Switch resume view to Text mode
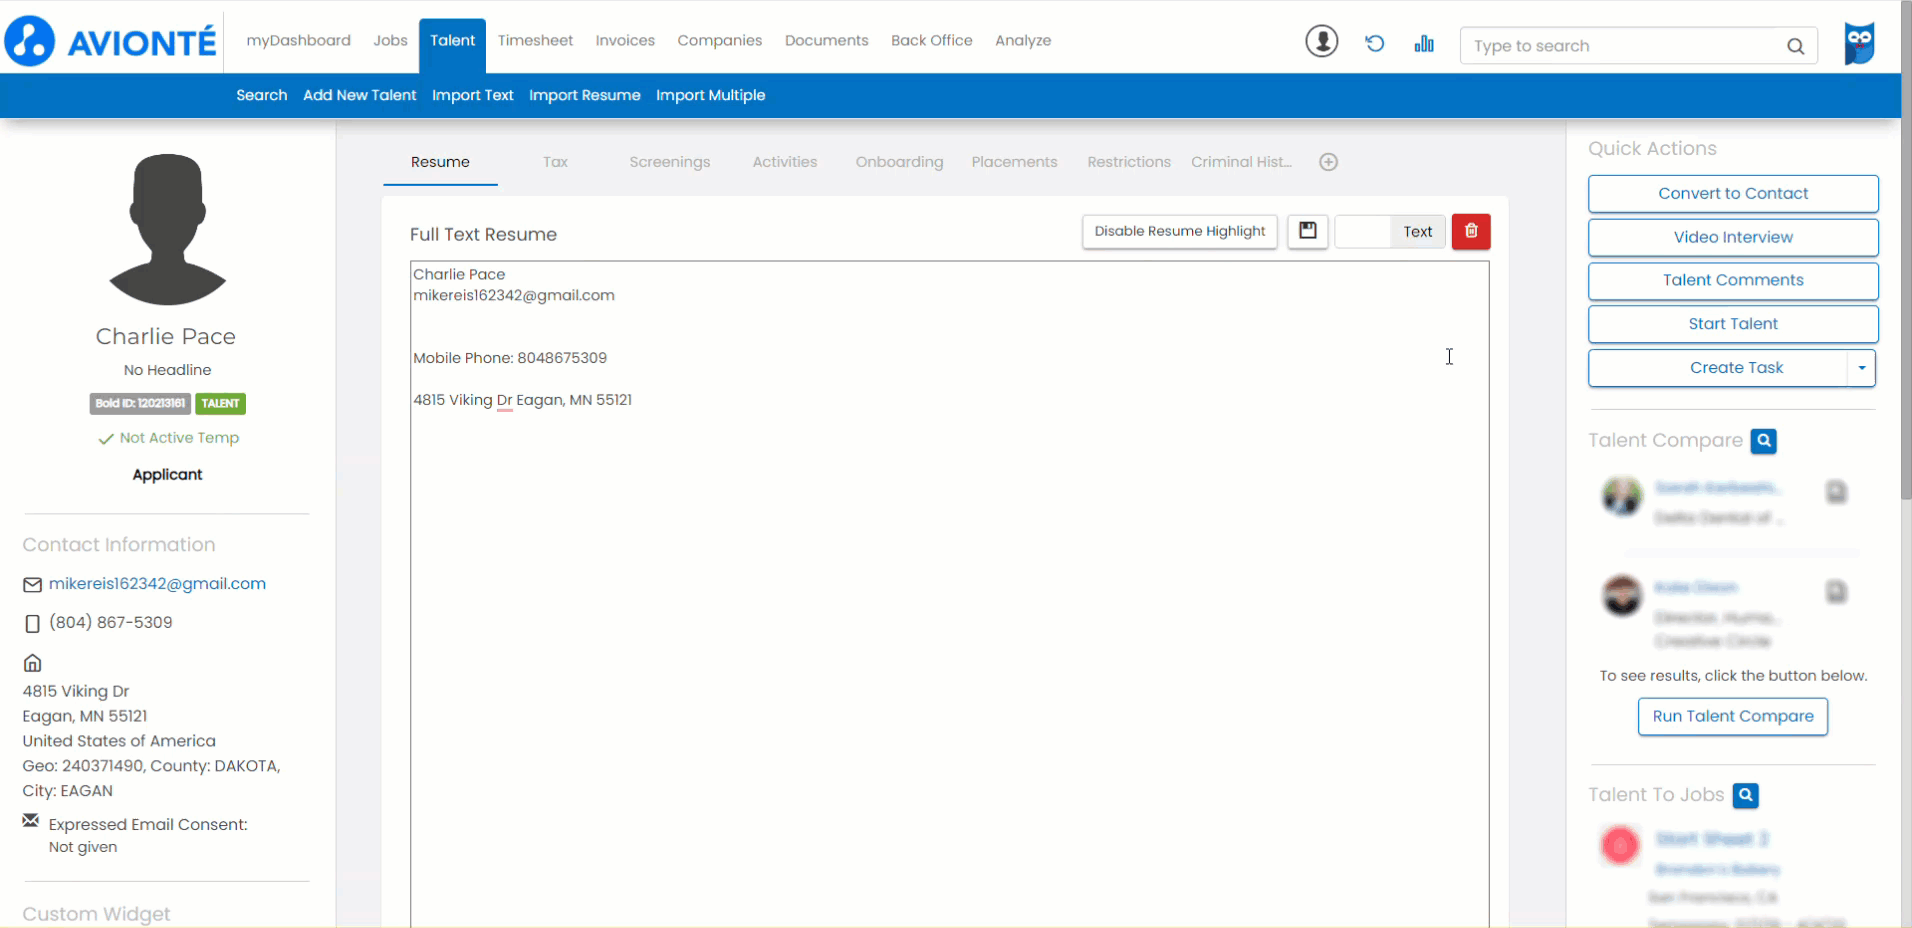This screenshot has height=928, width=1912. tap(1417, 231)
